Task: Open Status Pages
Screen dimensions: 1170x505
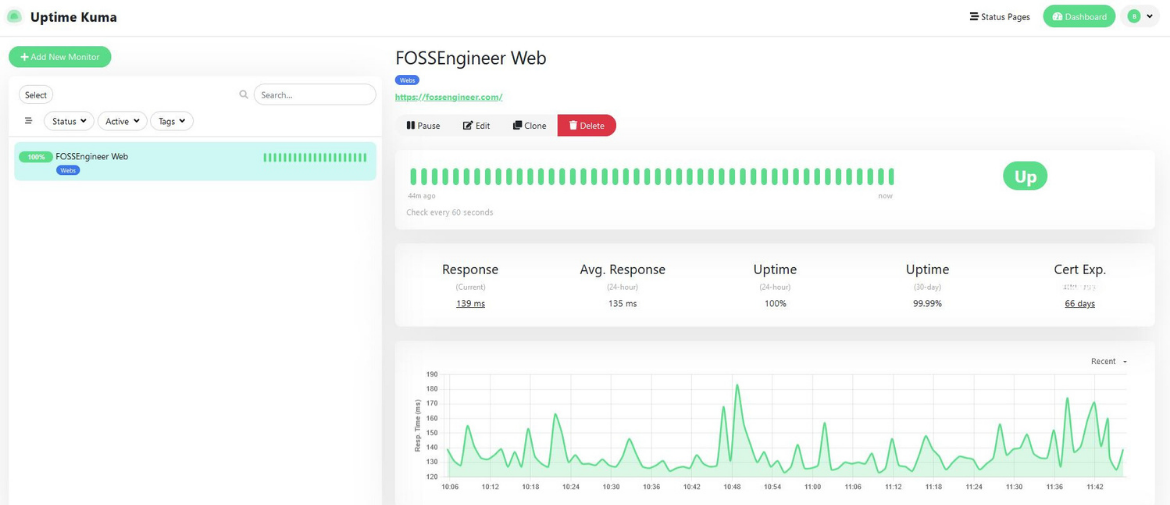Action: click(x=999, y=16)
